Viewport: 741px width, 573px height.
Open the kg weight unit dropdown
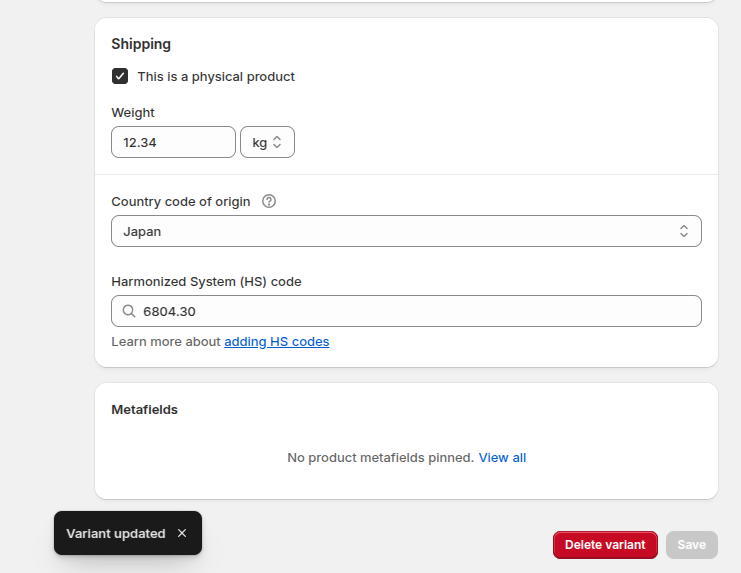267,142
